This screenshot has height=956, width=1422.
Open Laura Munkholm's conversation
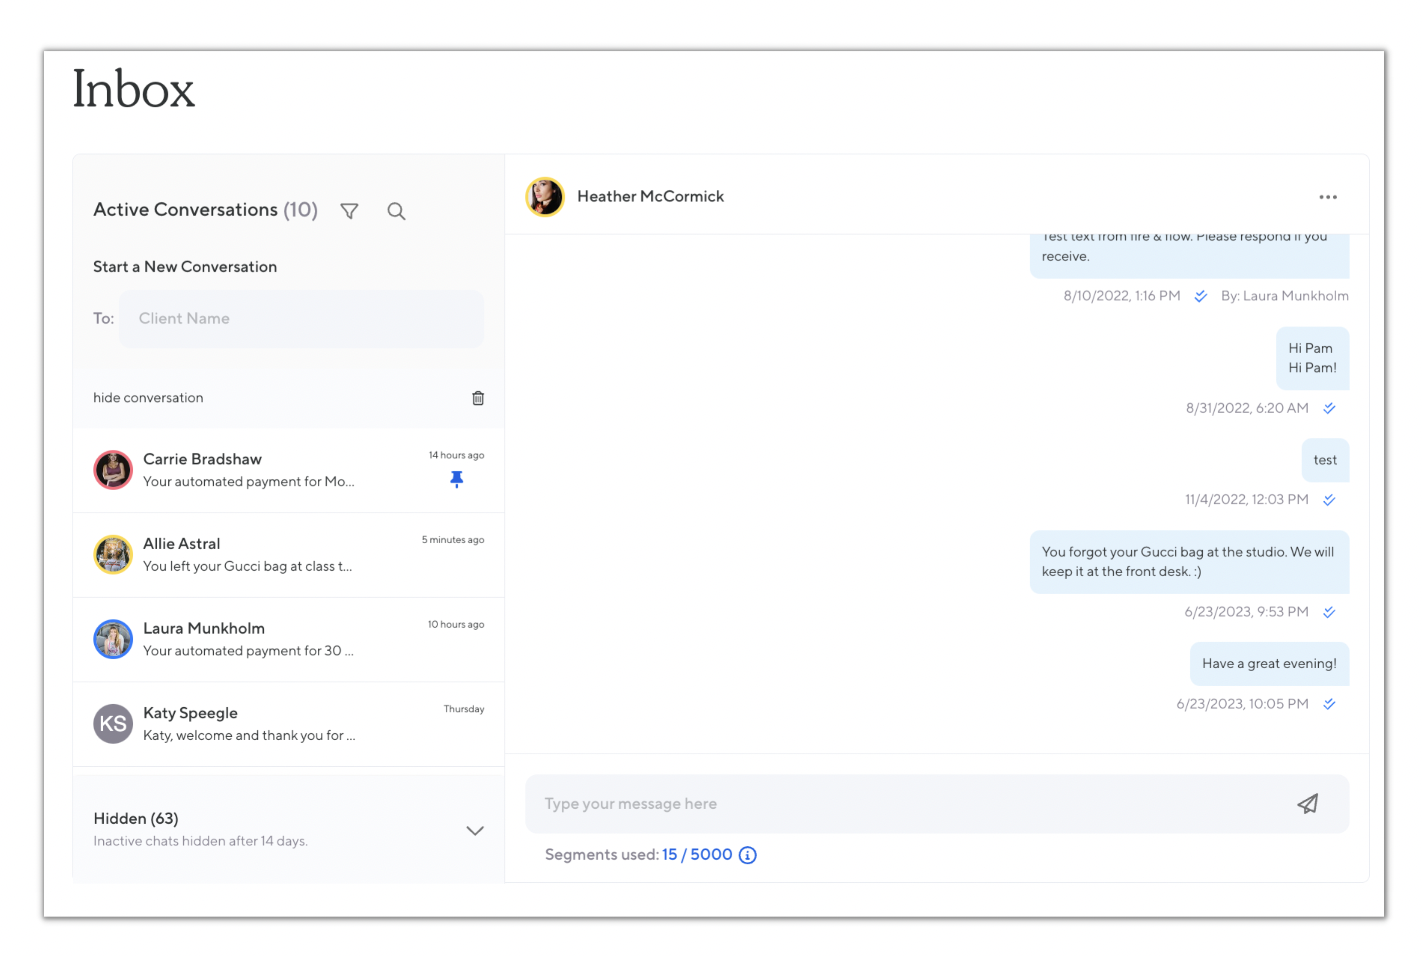288,640
